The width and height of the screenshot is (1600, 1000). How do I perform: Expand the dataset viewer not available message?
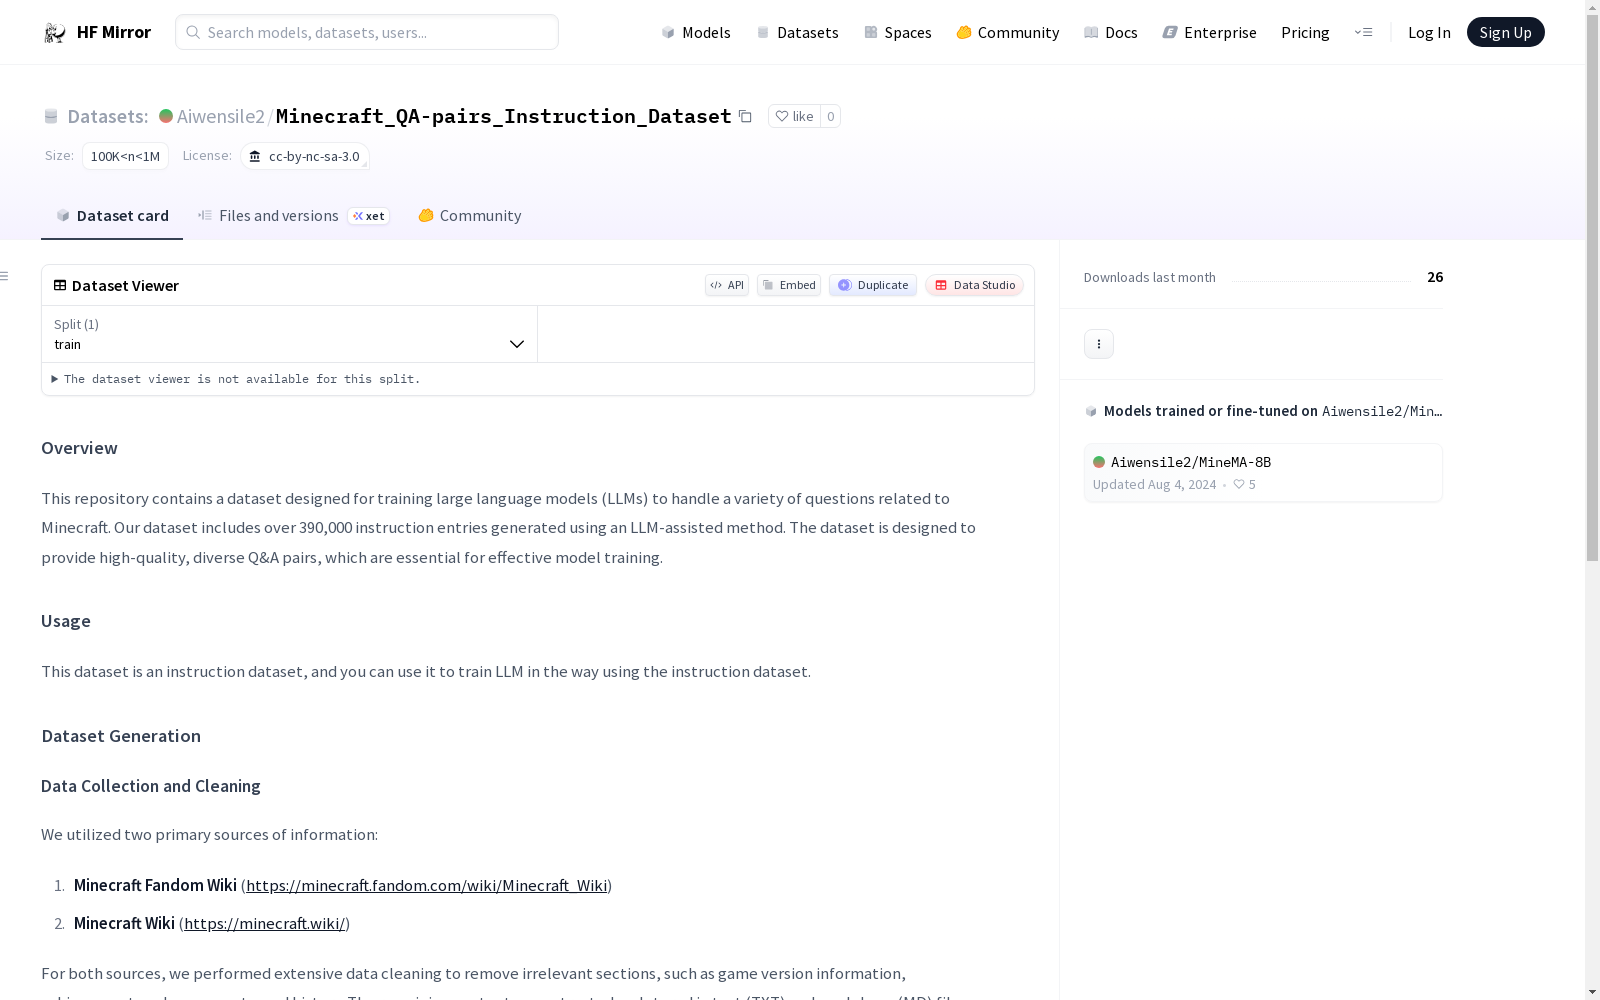(x=236, y=379)
